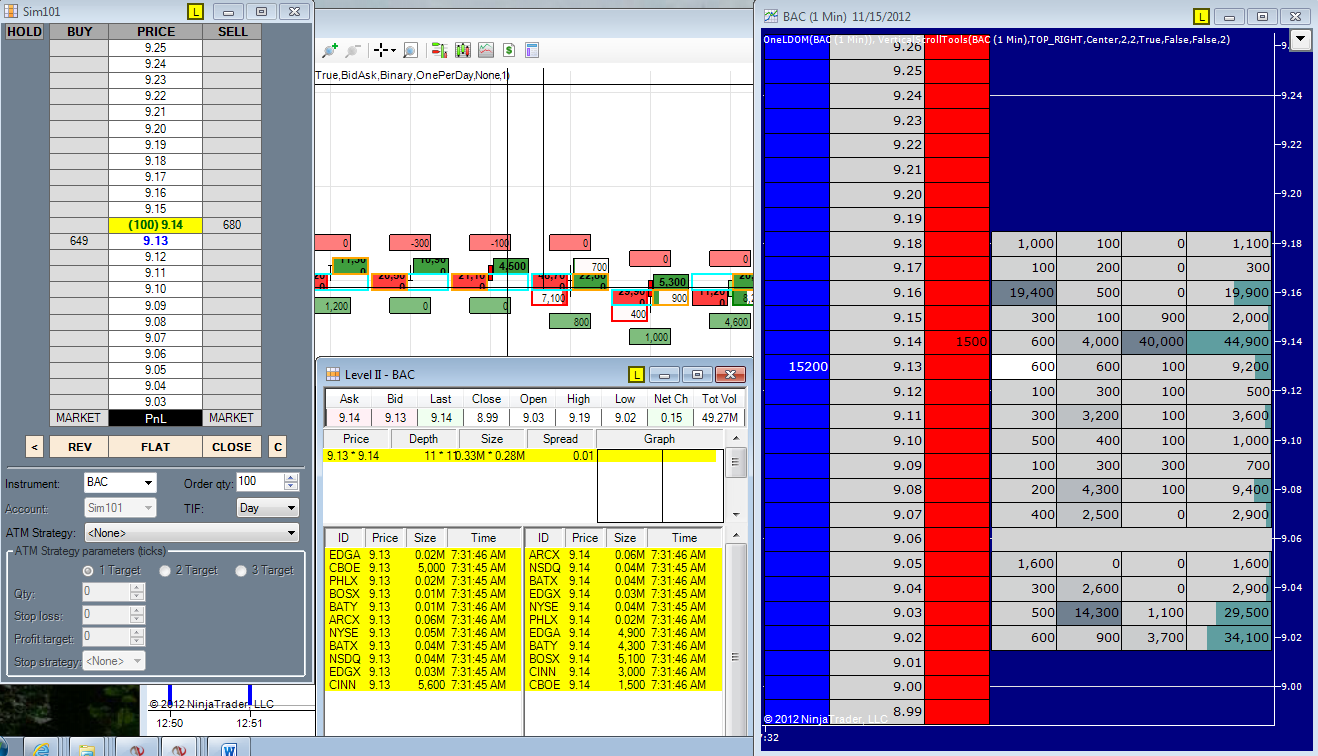
Task: Click the ATM Qty spinner arrows
Action: [x=137, y=592]
